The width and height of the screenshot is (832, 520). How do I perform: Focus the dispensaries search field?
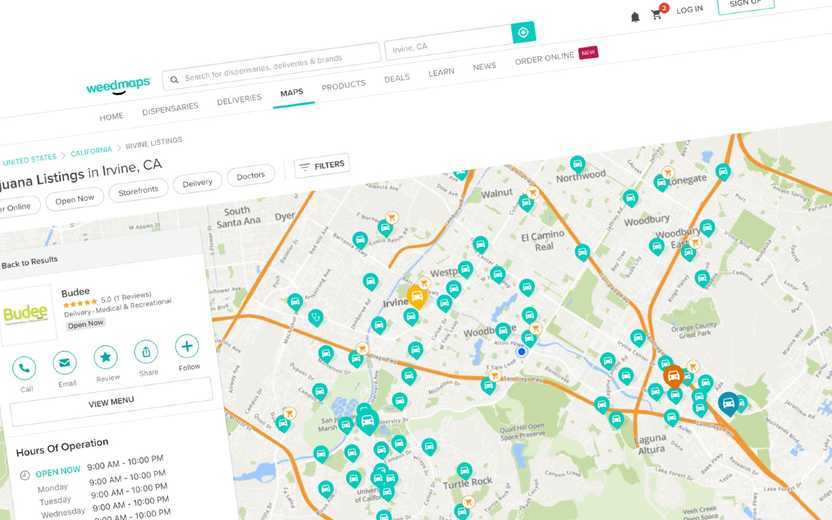tap(272, 68)
